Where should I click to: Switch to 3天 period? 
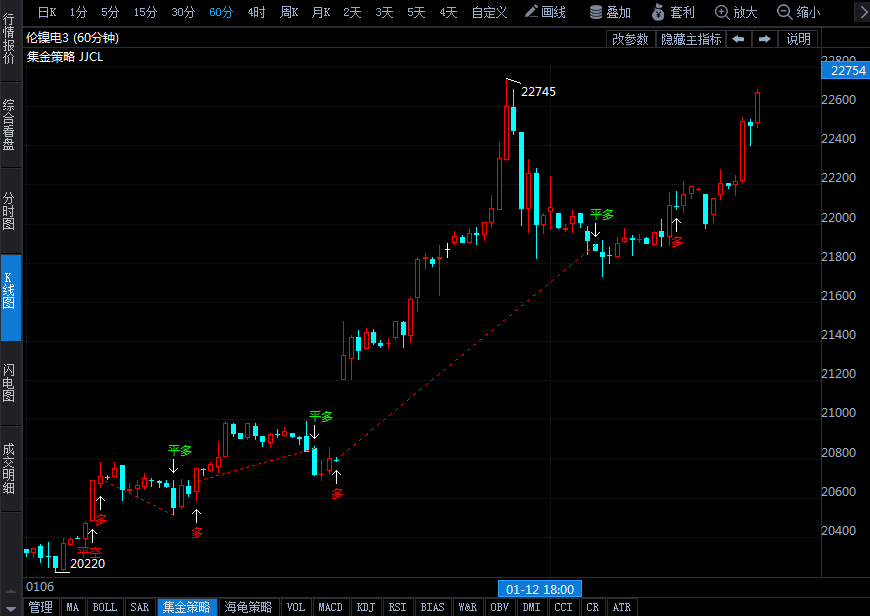384,12
